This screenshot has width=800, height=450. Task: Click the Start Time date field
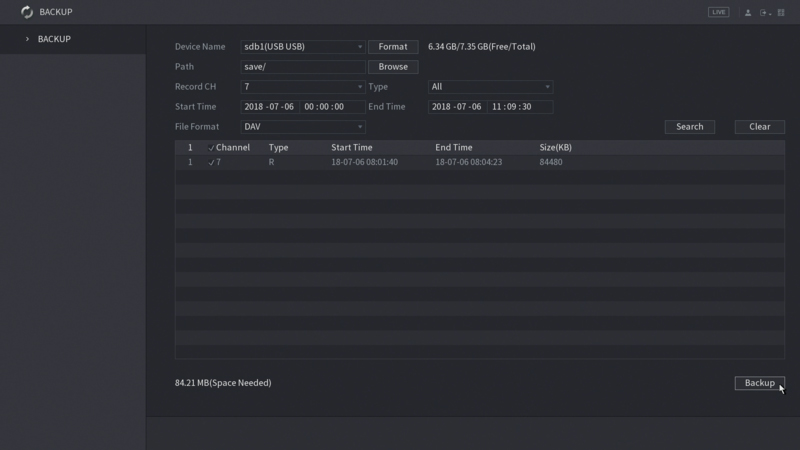tap(269, 107)
